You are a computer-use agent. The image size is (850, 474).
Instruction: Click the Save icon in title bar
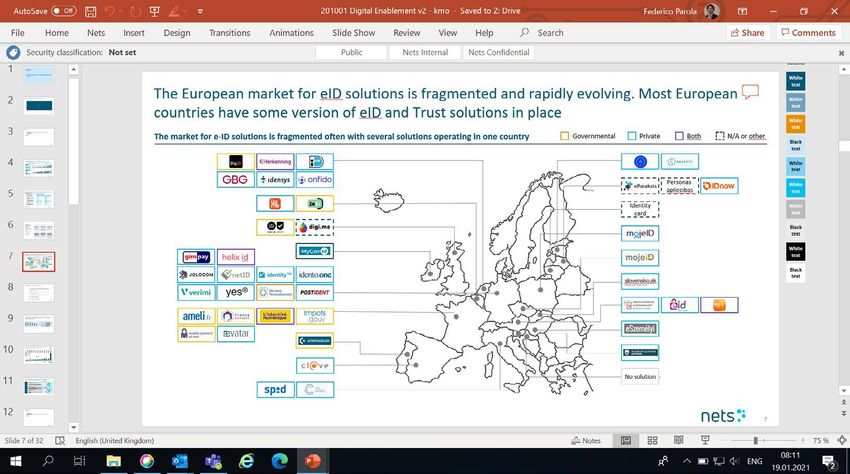(91, 11)
